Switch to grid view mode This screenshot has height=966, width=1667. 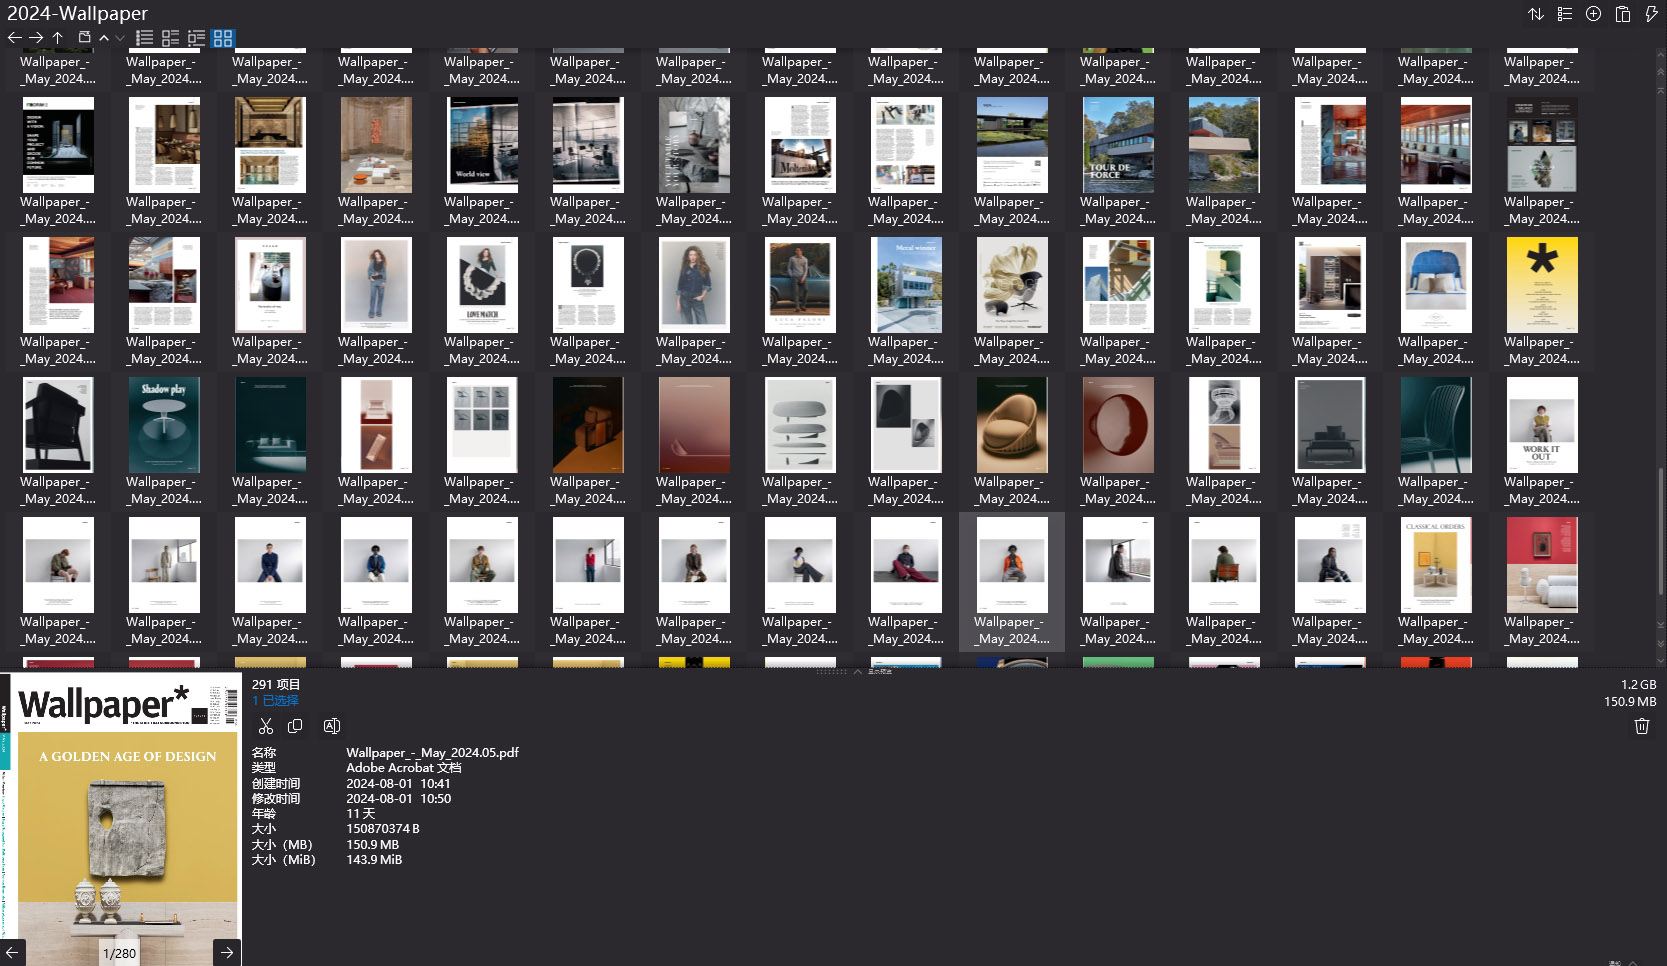click(x=223, y=39)
